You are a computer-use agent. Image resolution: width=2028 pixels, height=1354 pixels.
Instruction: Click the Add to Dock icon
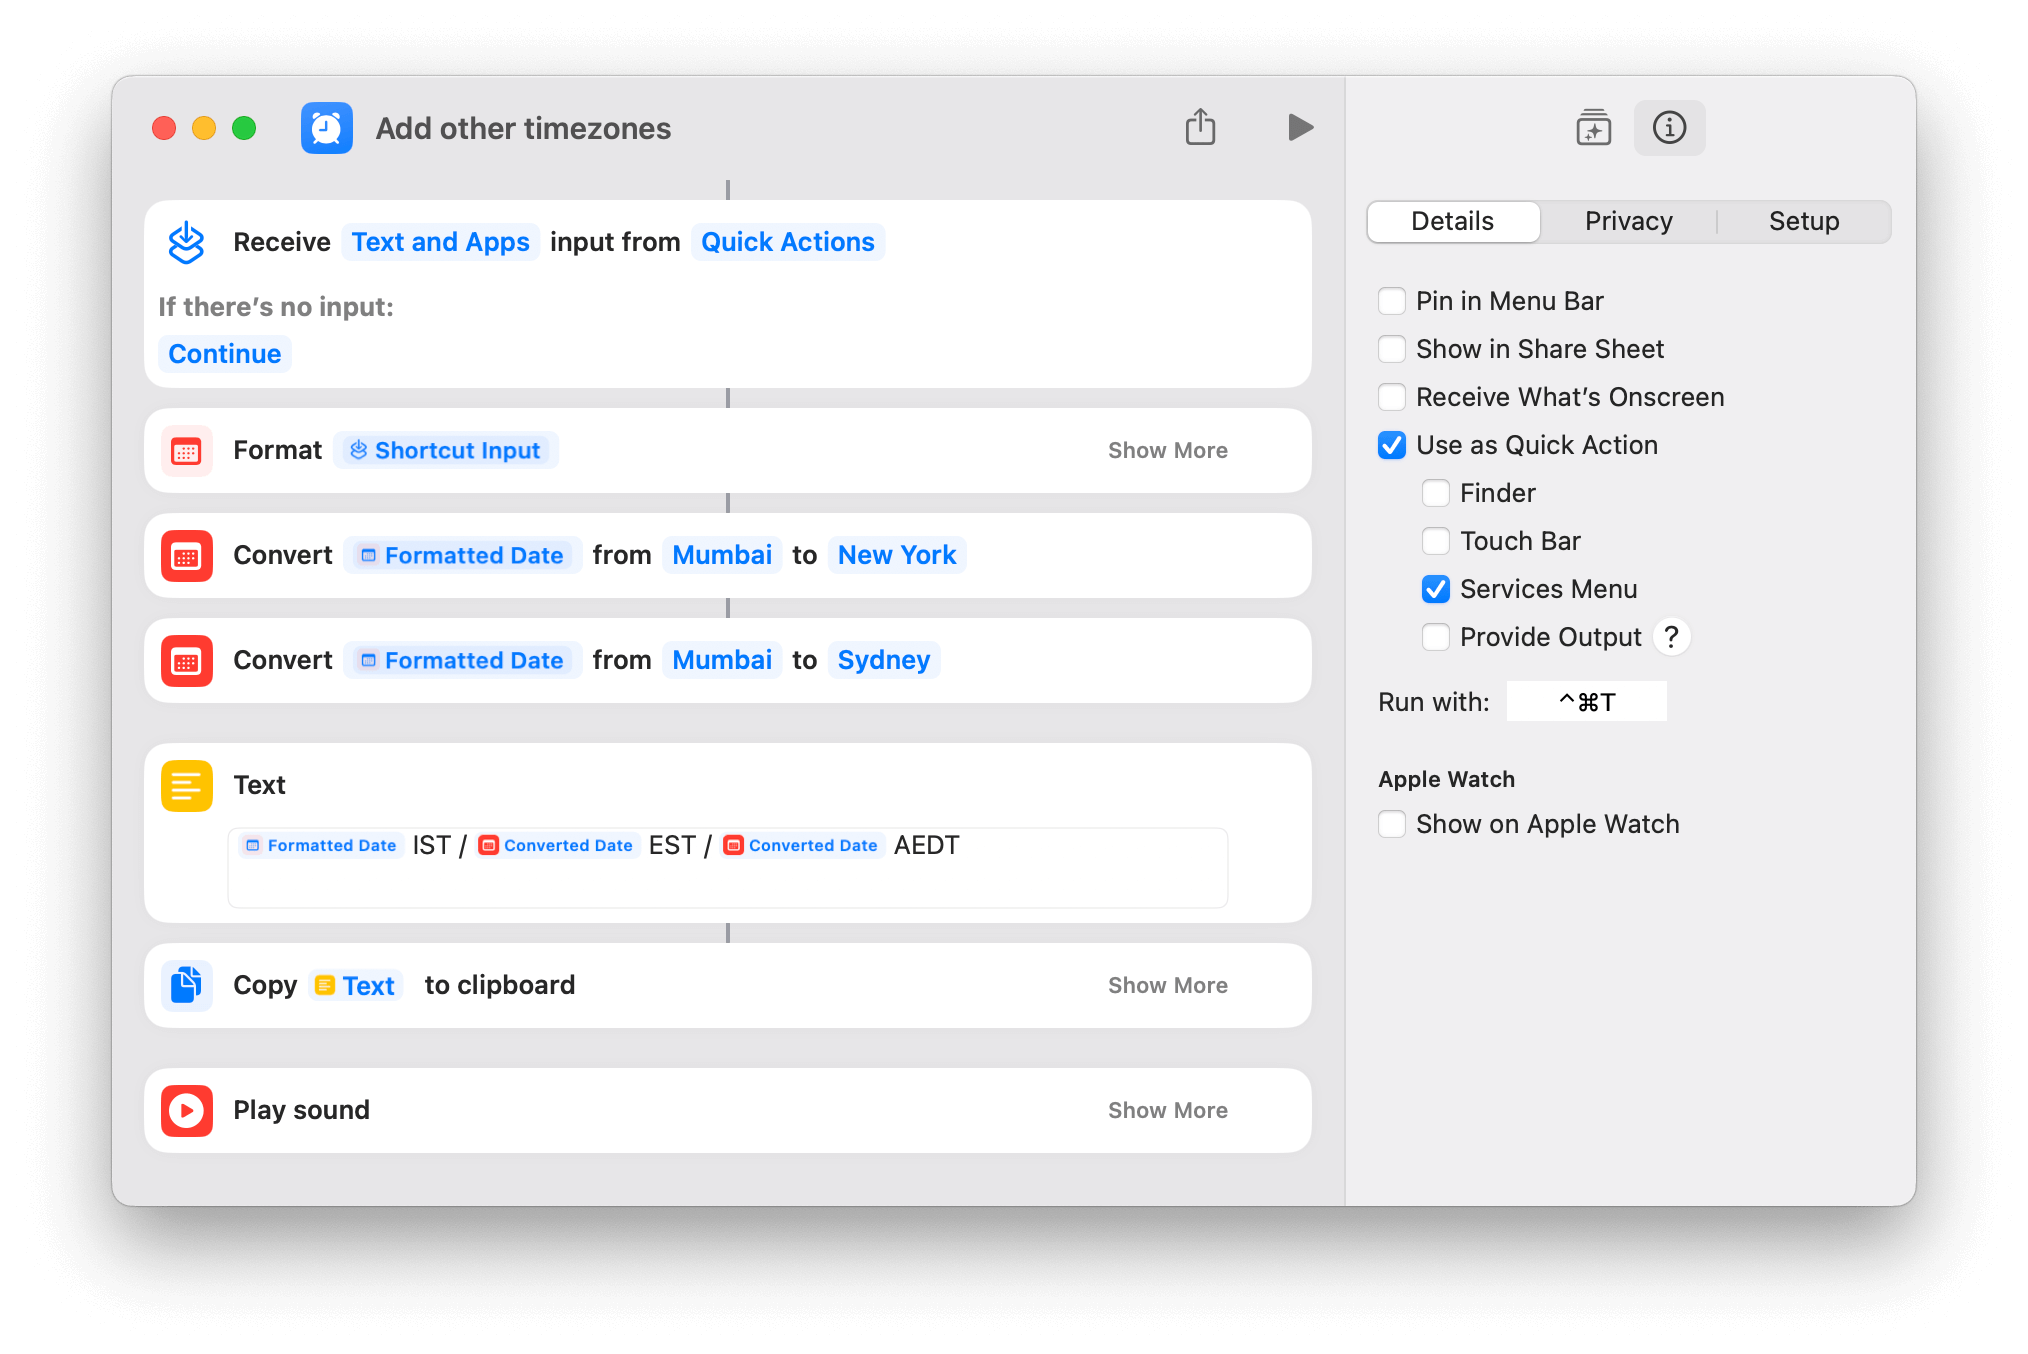tap(1591, 128)
